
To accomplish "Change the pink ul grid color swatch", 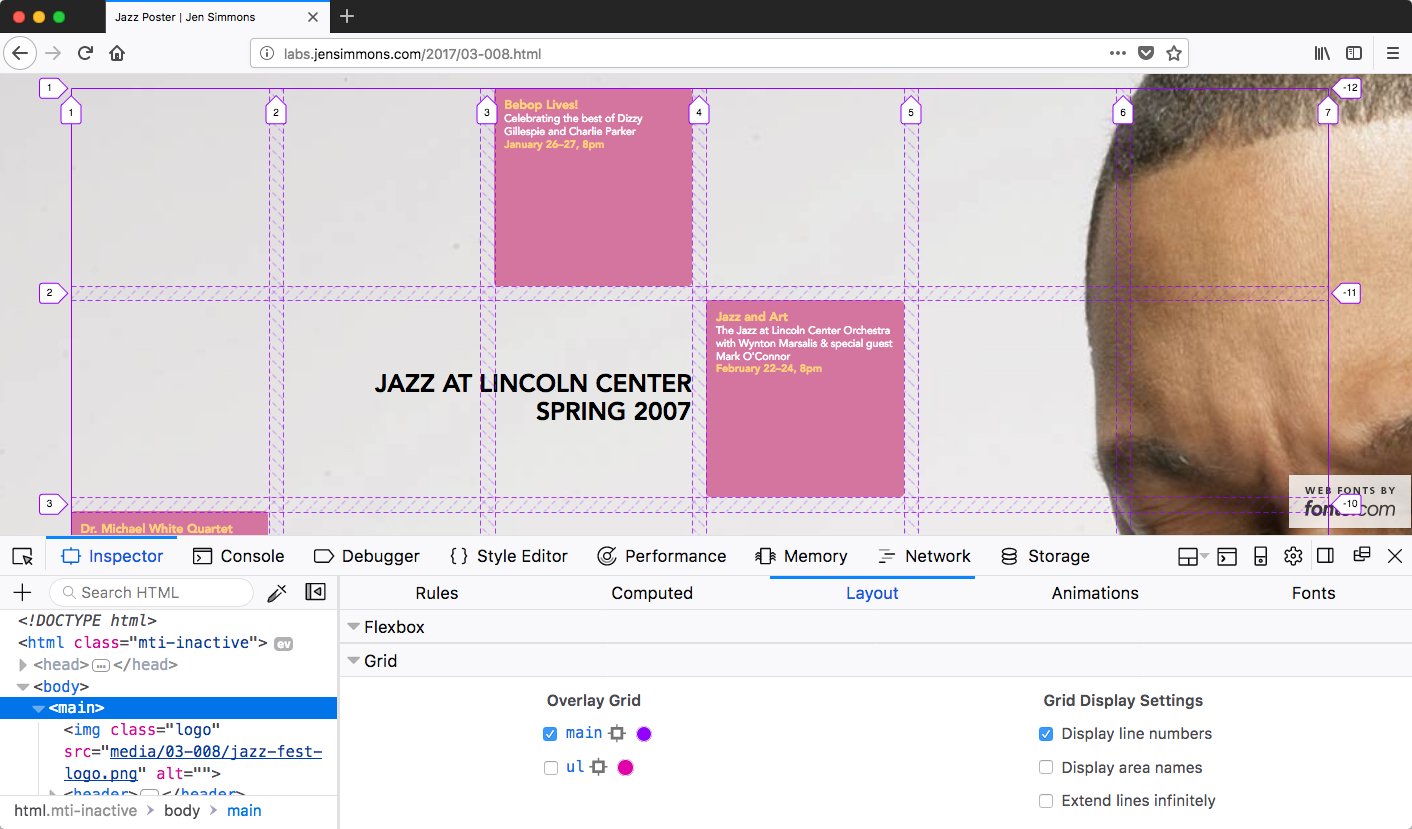I will [625, 768].
